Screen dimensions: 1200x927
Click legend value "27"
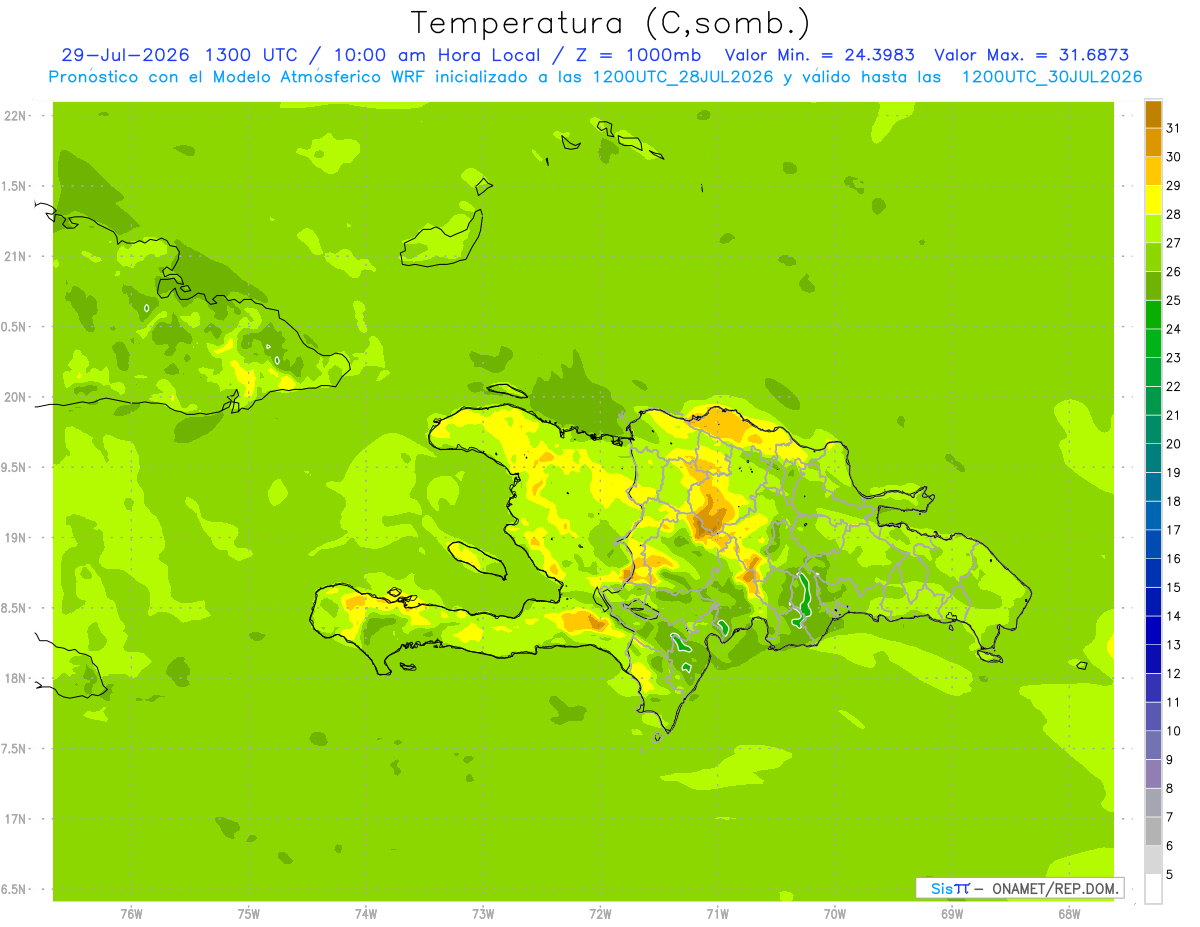coord(1174,242)
